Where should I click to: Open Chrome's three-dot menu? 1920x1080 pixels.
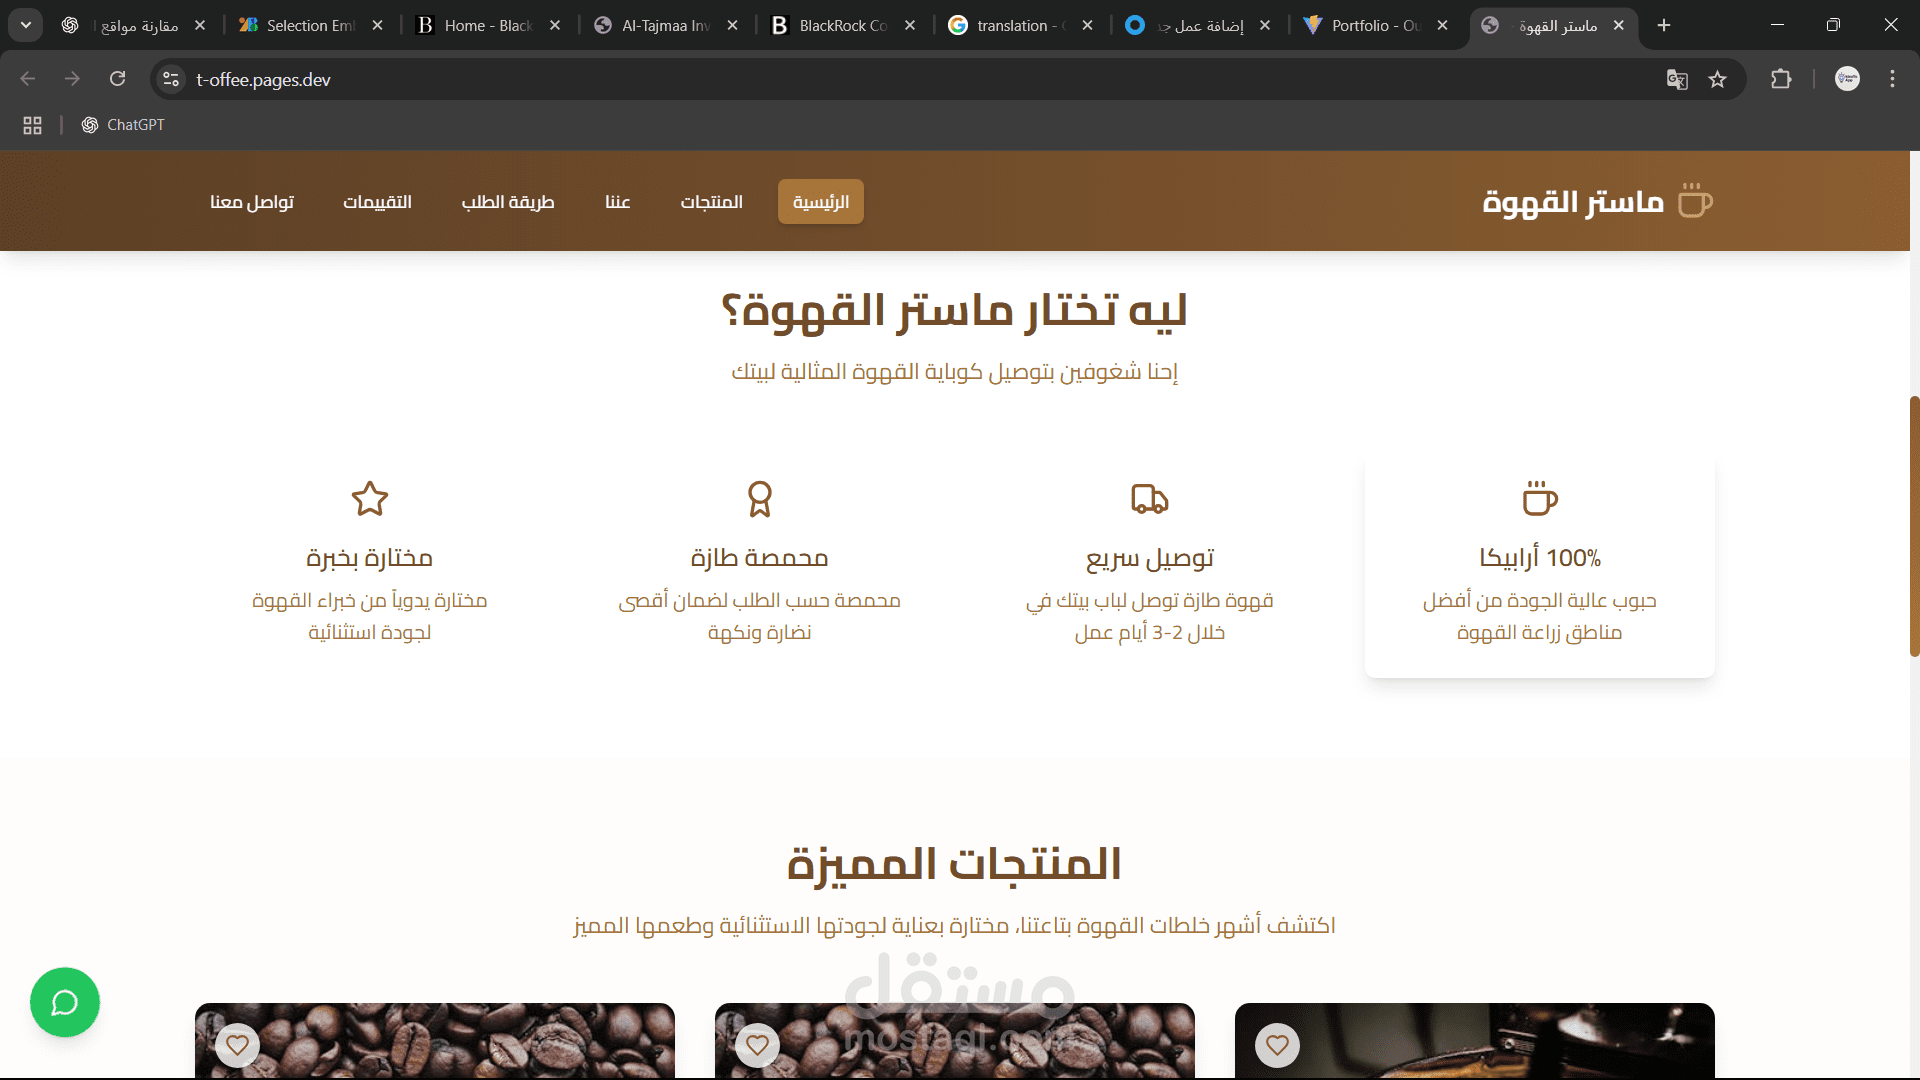point(1892,79)
